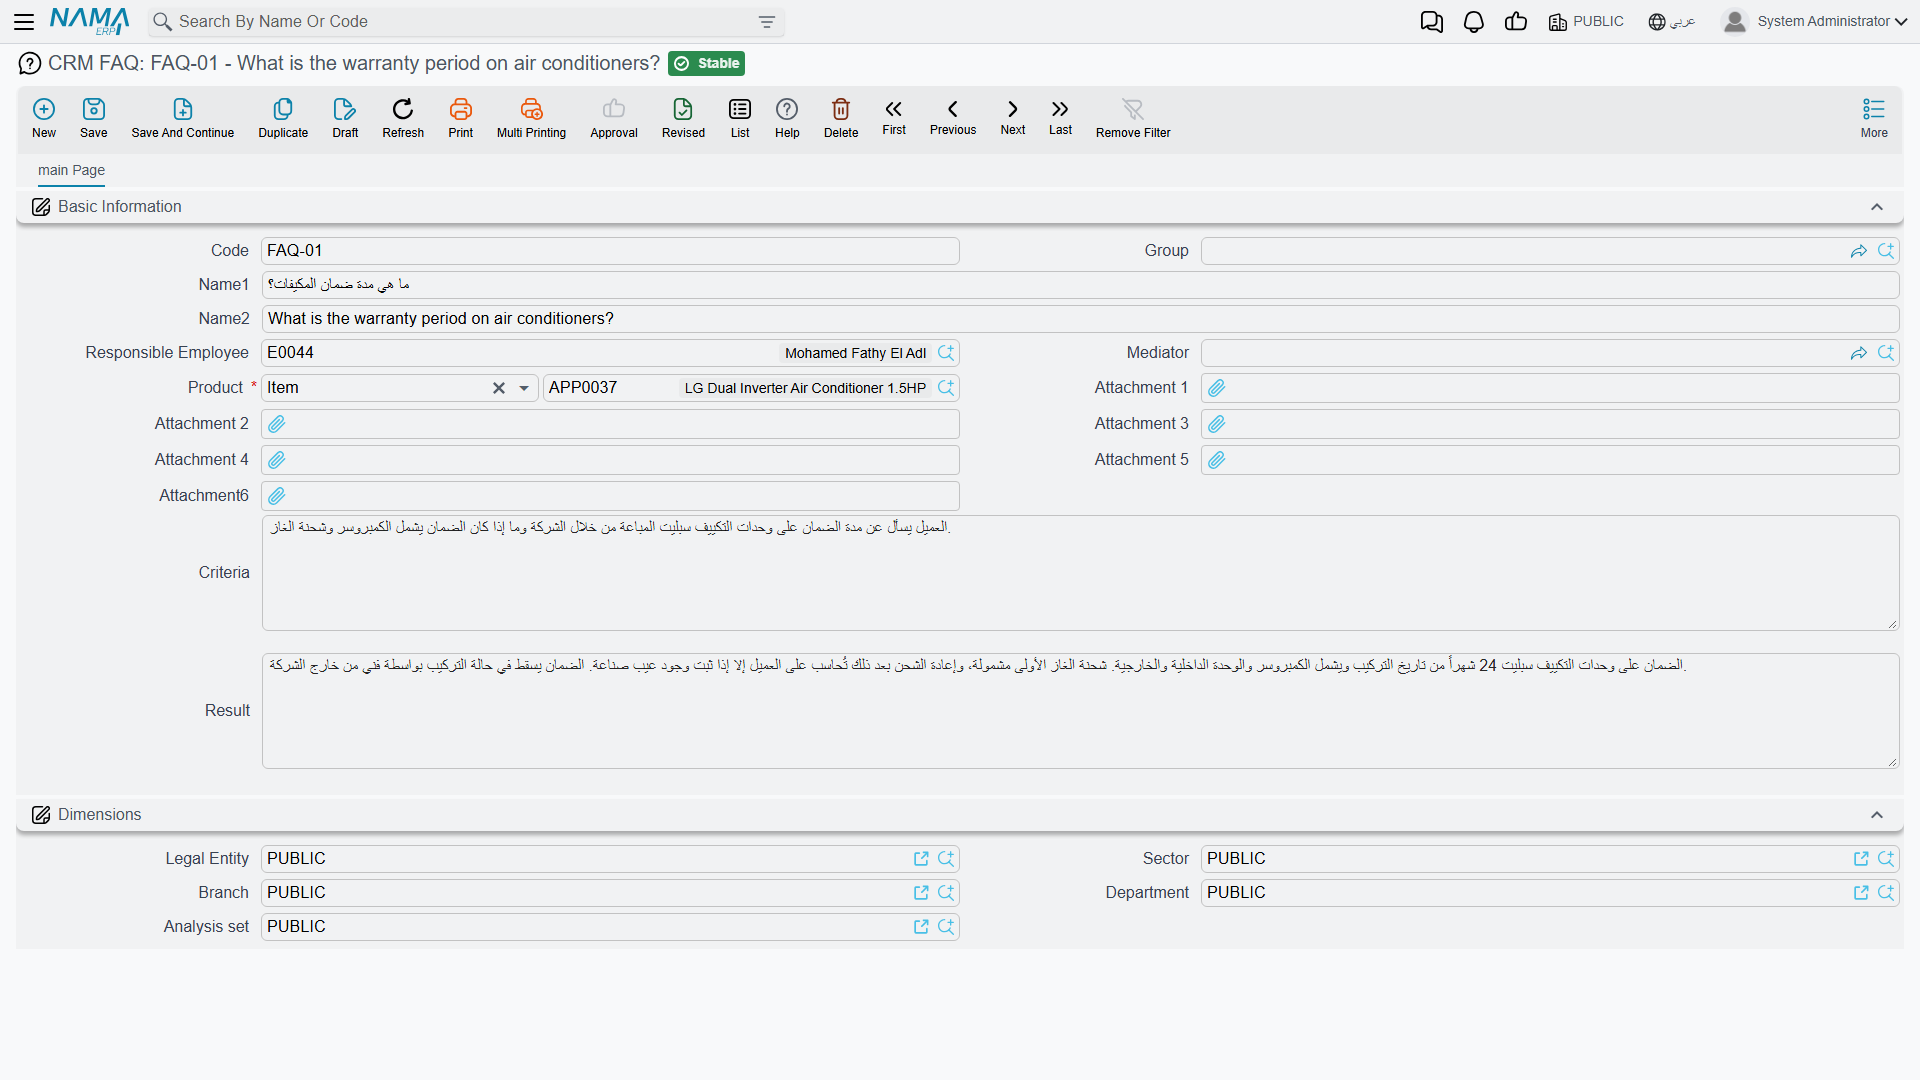
Task: Search Responsible Employee lookup
Action: [946, 353]
